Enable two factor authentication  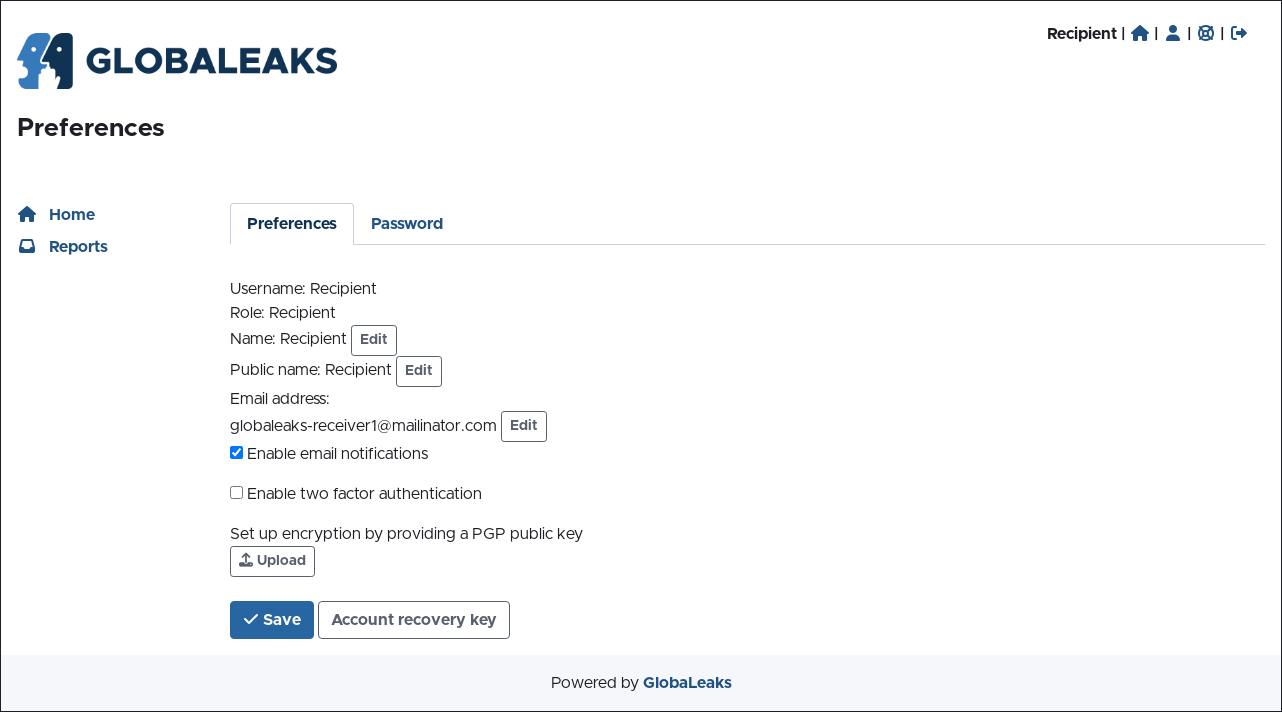coord(237,493)
